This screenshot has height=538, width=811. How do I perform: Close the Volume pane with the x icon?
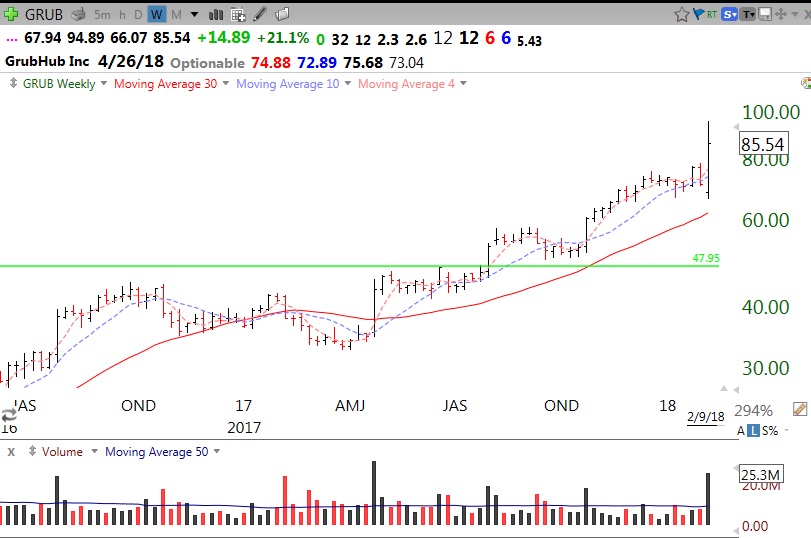[x=11, y=452]
